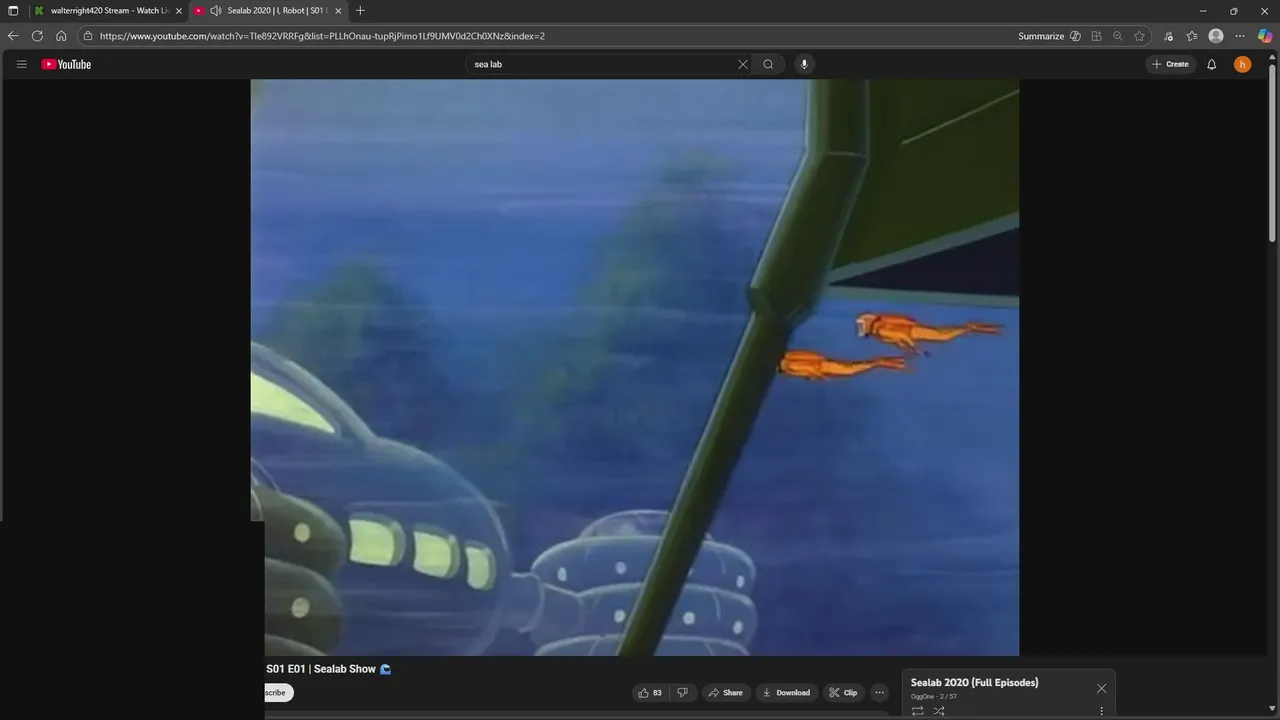This screenshot has height=720, width=1280.
Task: View site information lock icon
Action: pyautogui.click(x=88, y=36)
